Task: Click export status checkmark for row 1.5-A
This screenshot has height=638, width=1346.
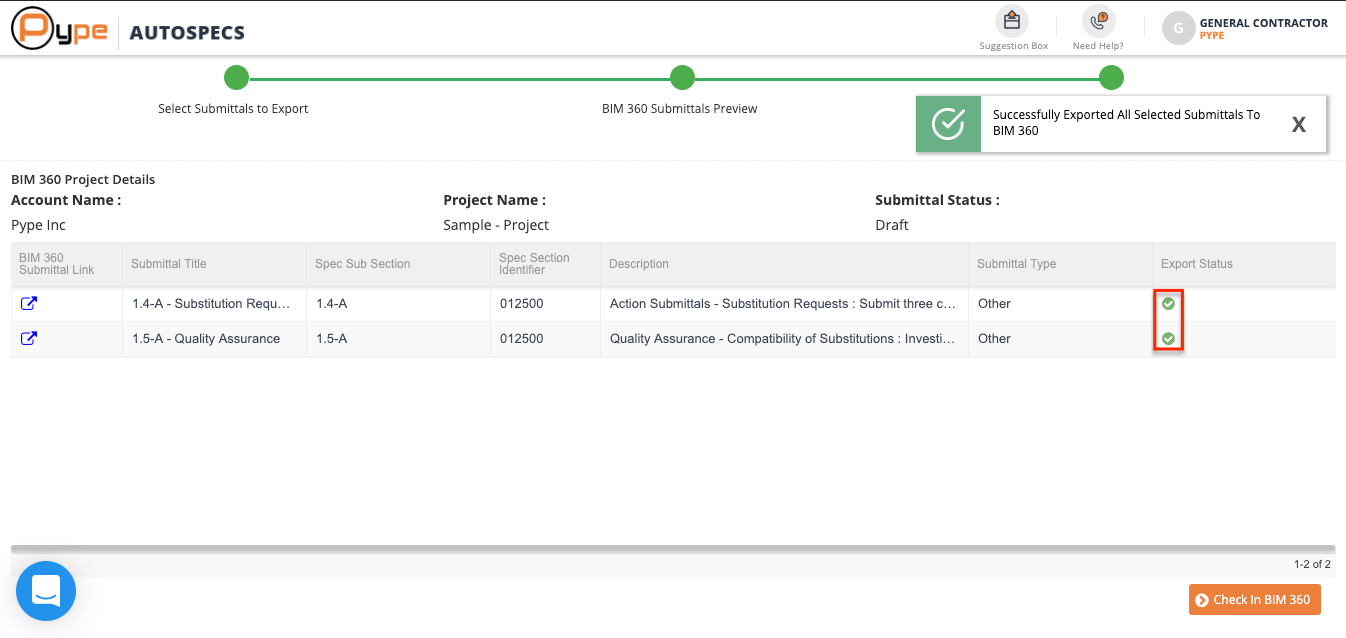Action: pos(1168,339)
